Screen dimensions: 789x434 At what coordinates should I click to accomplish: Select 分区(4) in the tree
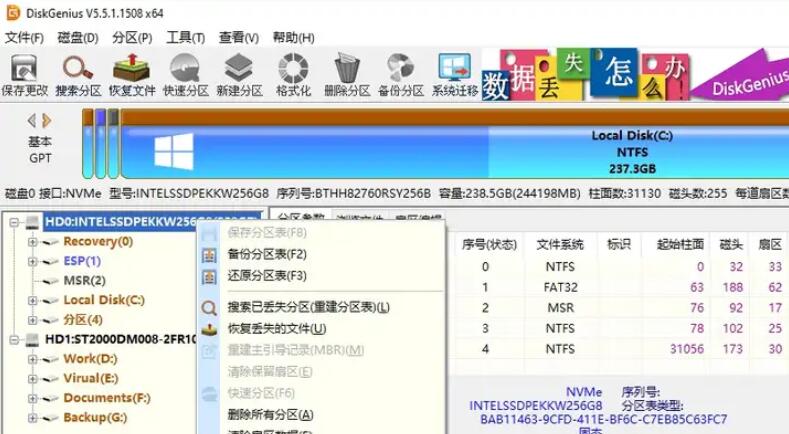tap(83, 320)
